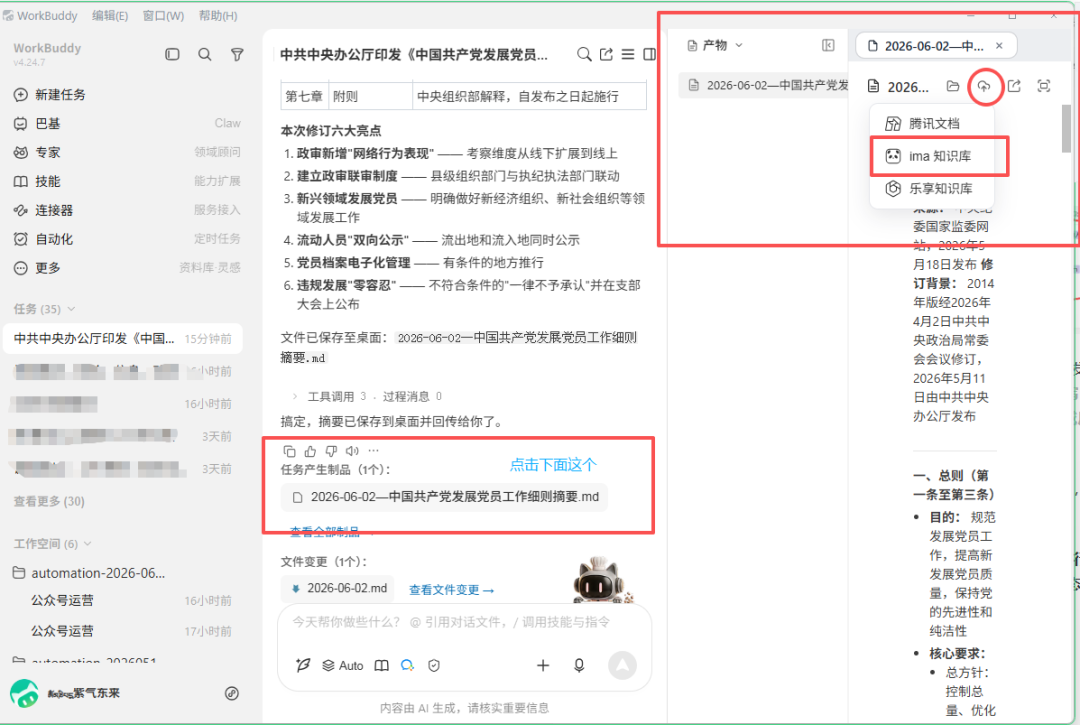Read the reply aloud with the speaker icon
This screenshot has width=1080, height=725.
352,451
